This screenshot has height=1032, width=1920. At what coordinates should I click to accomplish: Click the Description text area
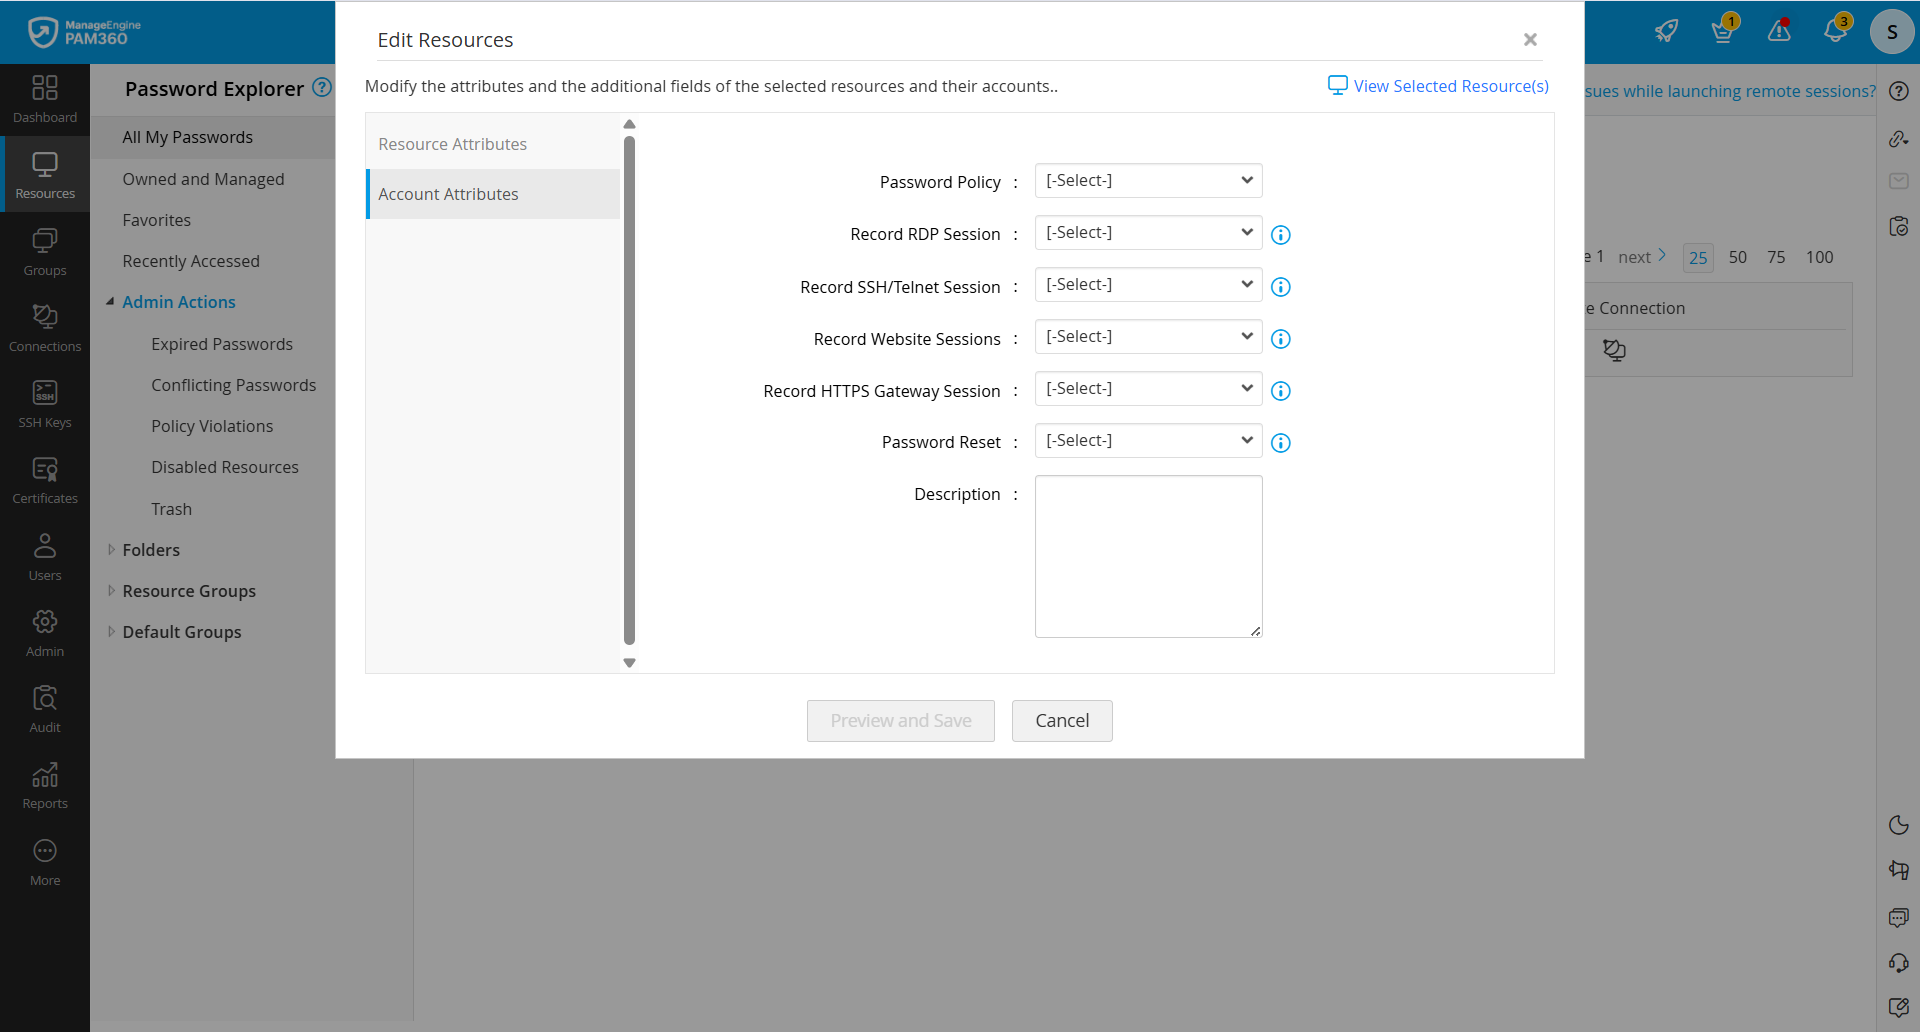[1148, 556]
